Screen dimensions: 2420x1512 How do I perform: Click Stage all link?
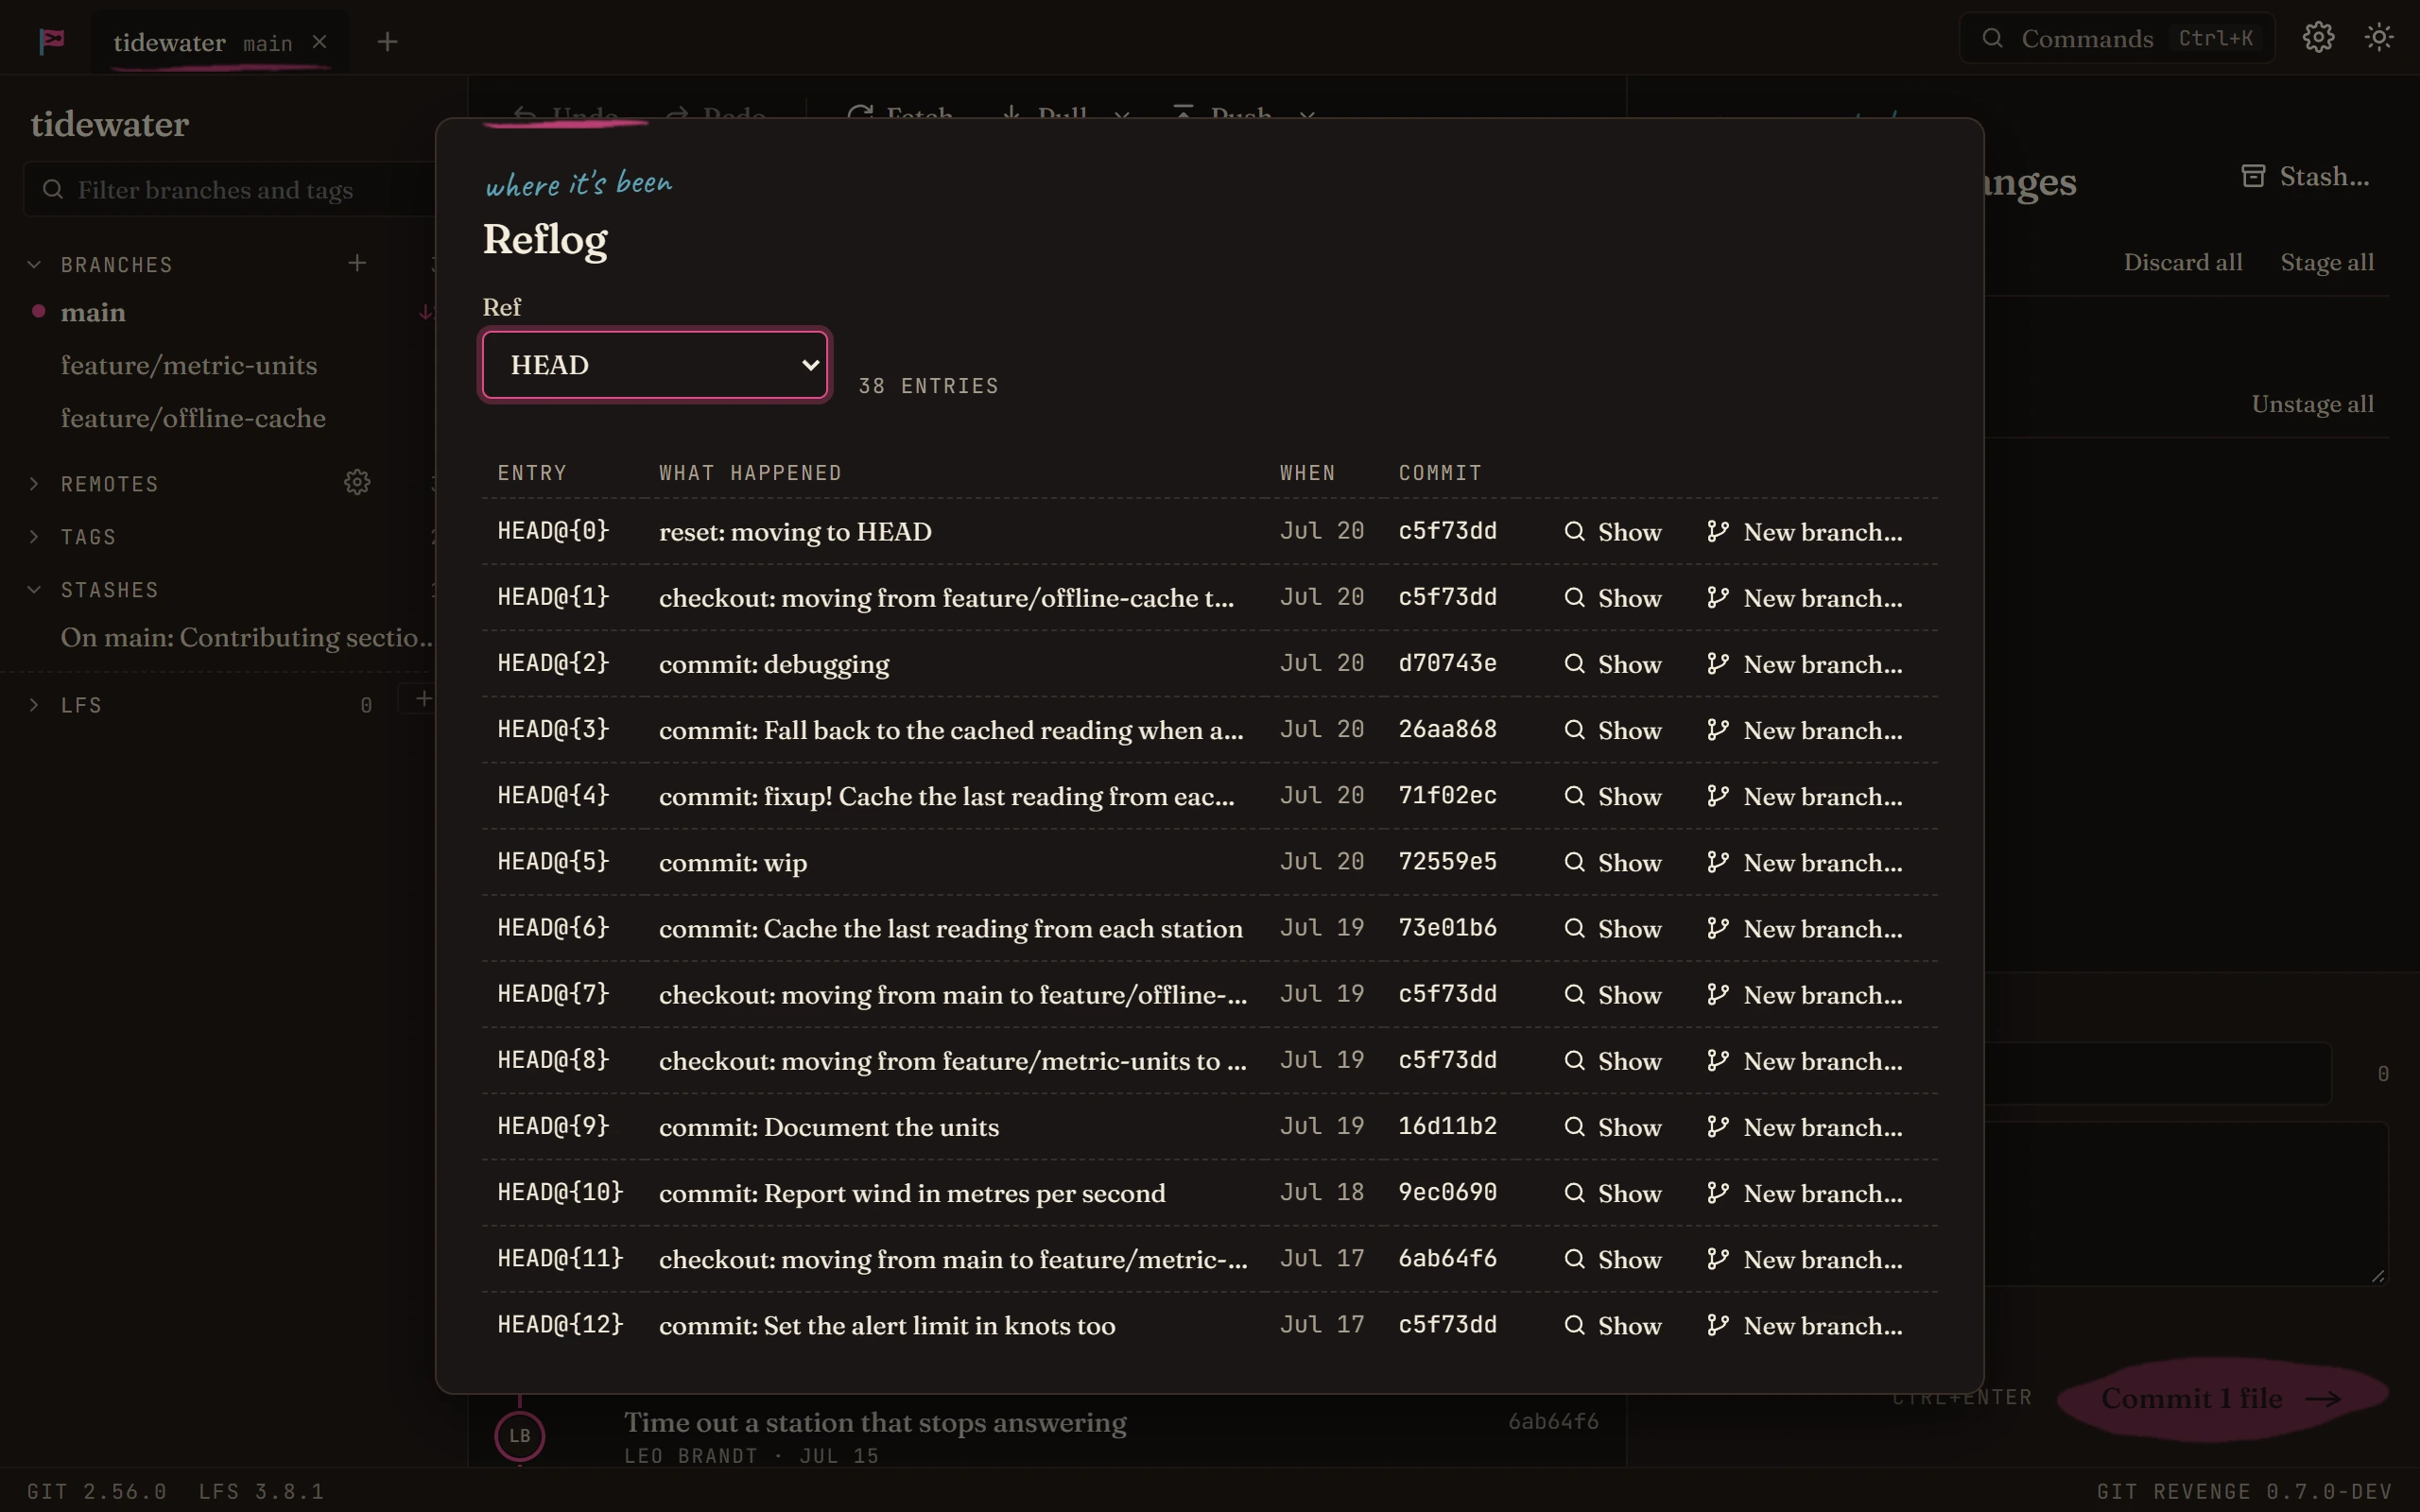click(x=2327, y=263)
